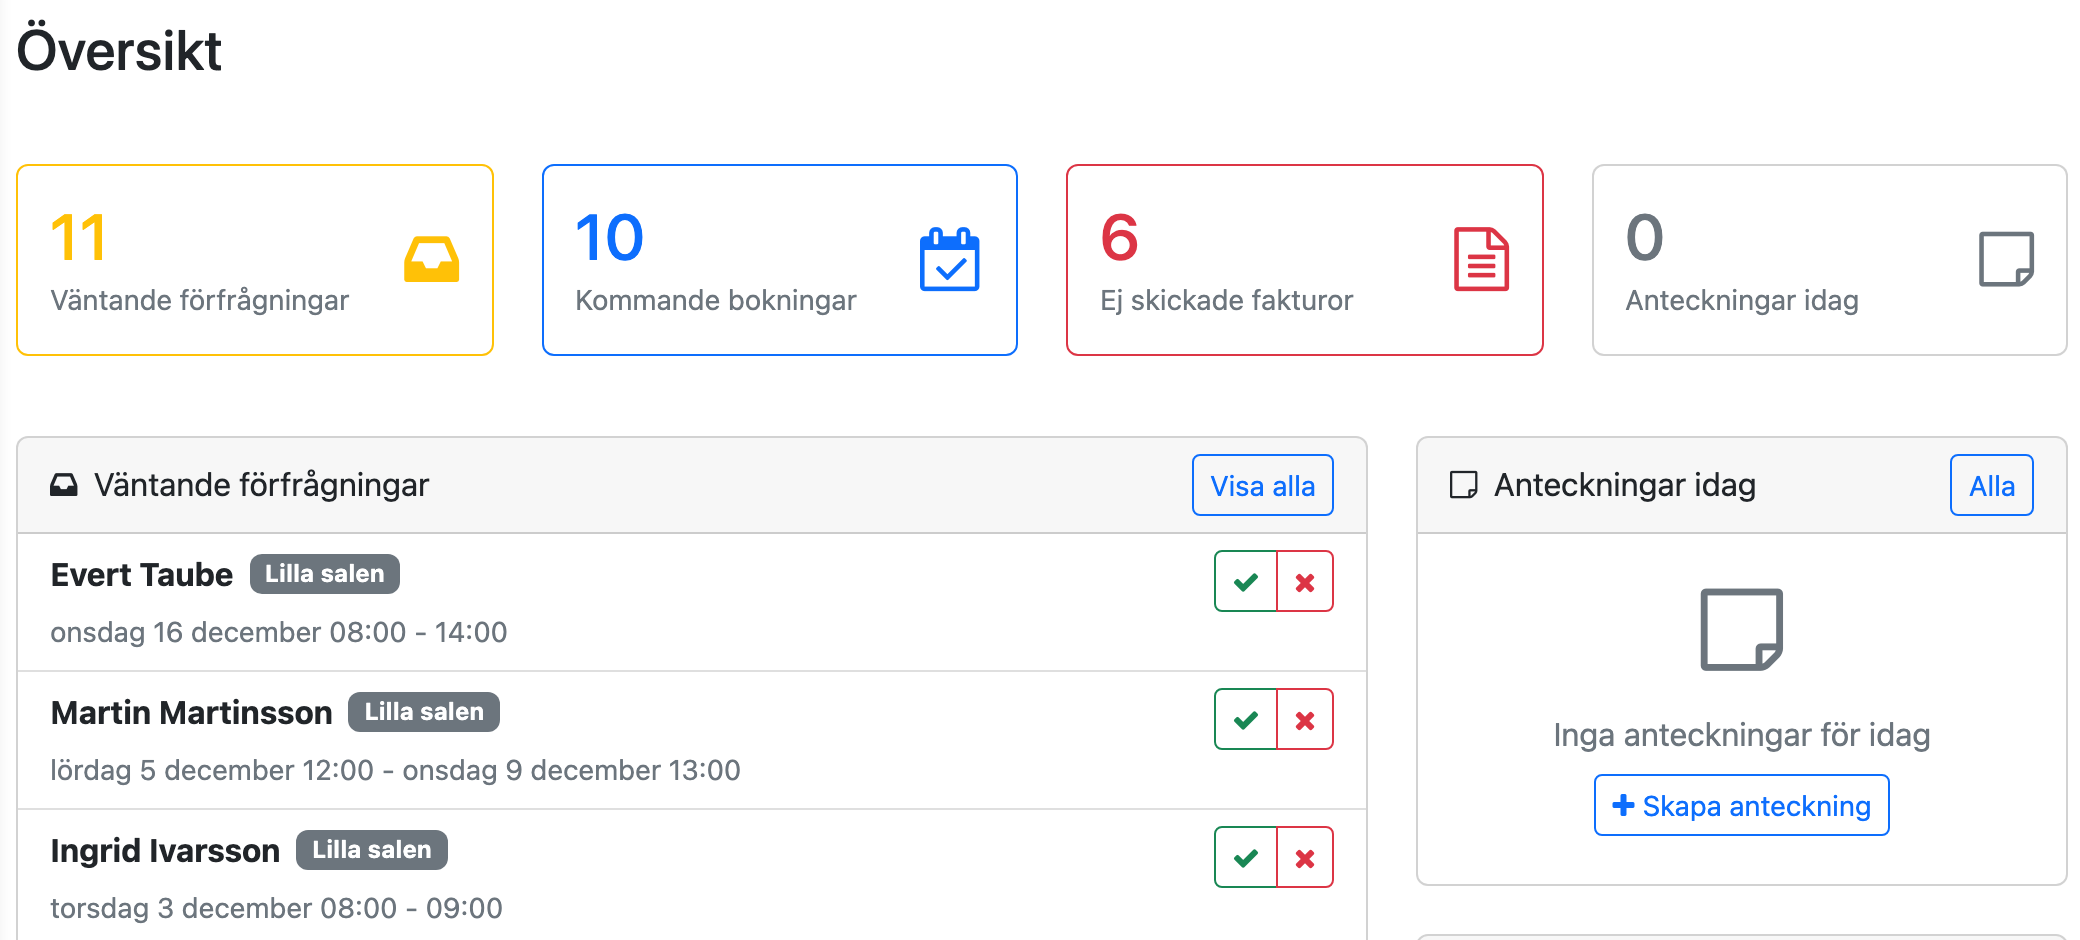Open the 11 Väntande förfrågningar card
This screenshot has height=940, width=2080.
255,260
